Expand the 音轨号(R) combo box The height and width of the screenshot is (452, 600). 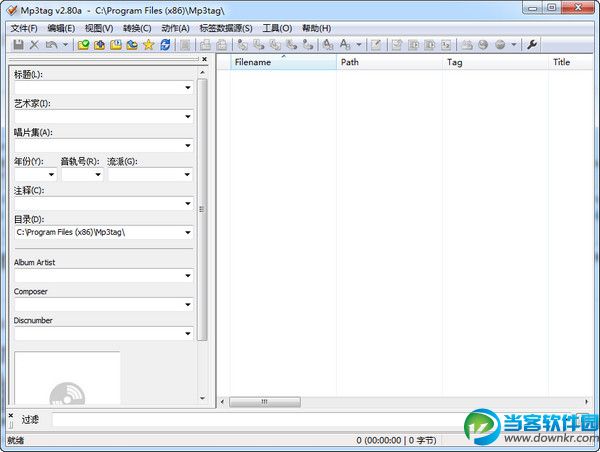[98, 175]
